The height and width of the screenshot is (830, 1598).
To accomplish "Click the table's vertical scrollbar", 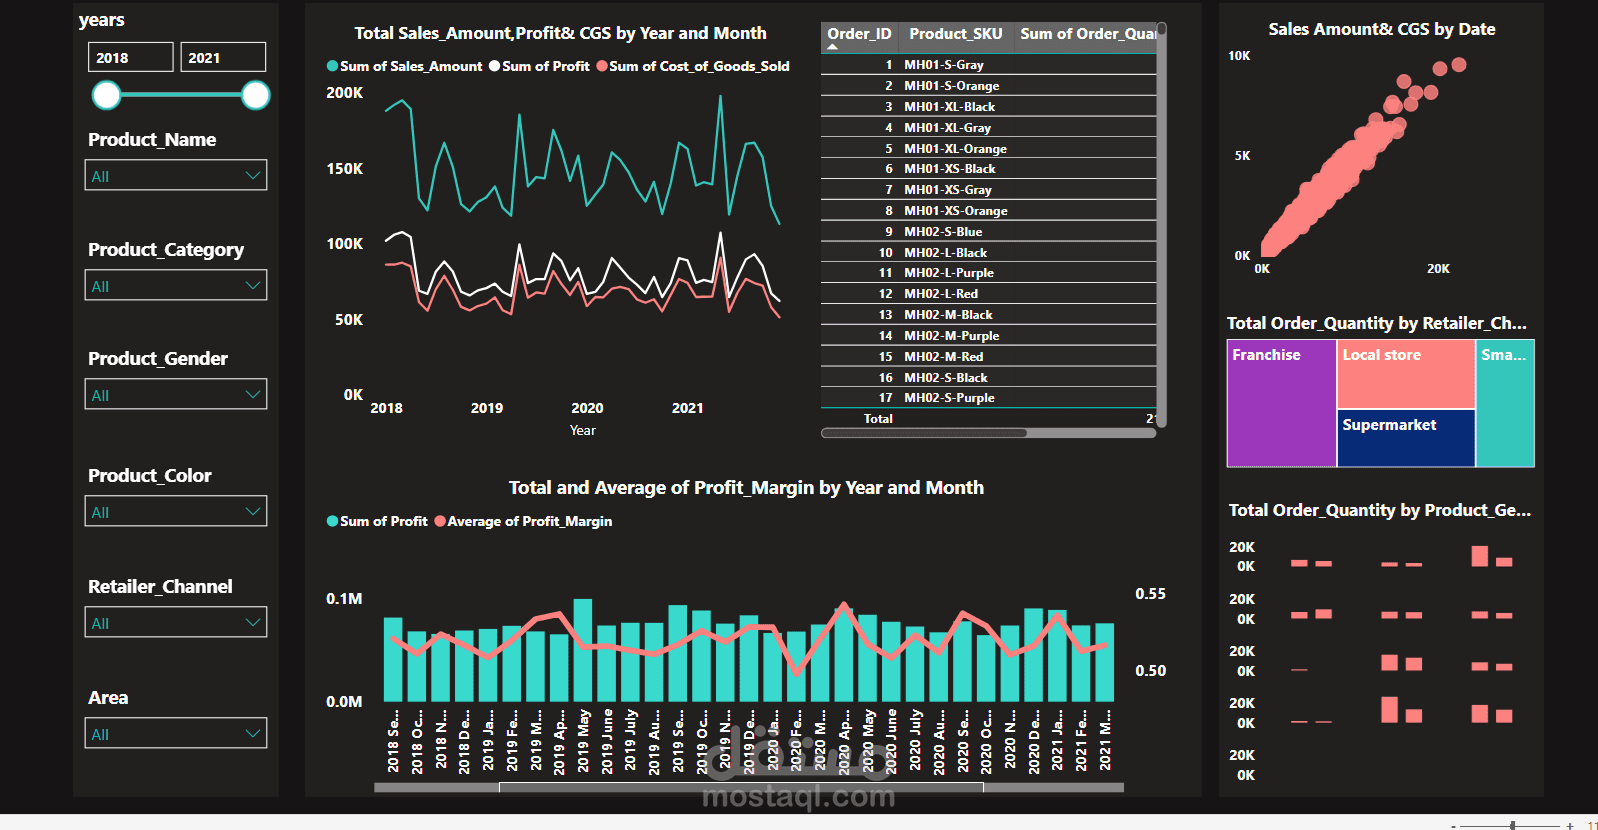I will coord(1162,225).
